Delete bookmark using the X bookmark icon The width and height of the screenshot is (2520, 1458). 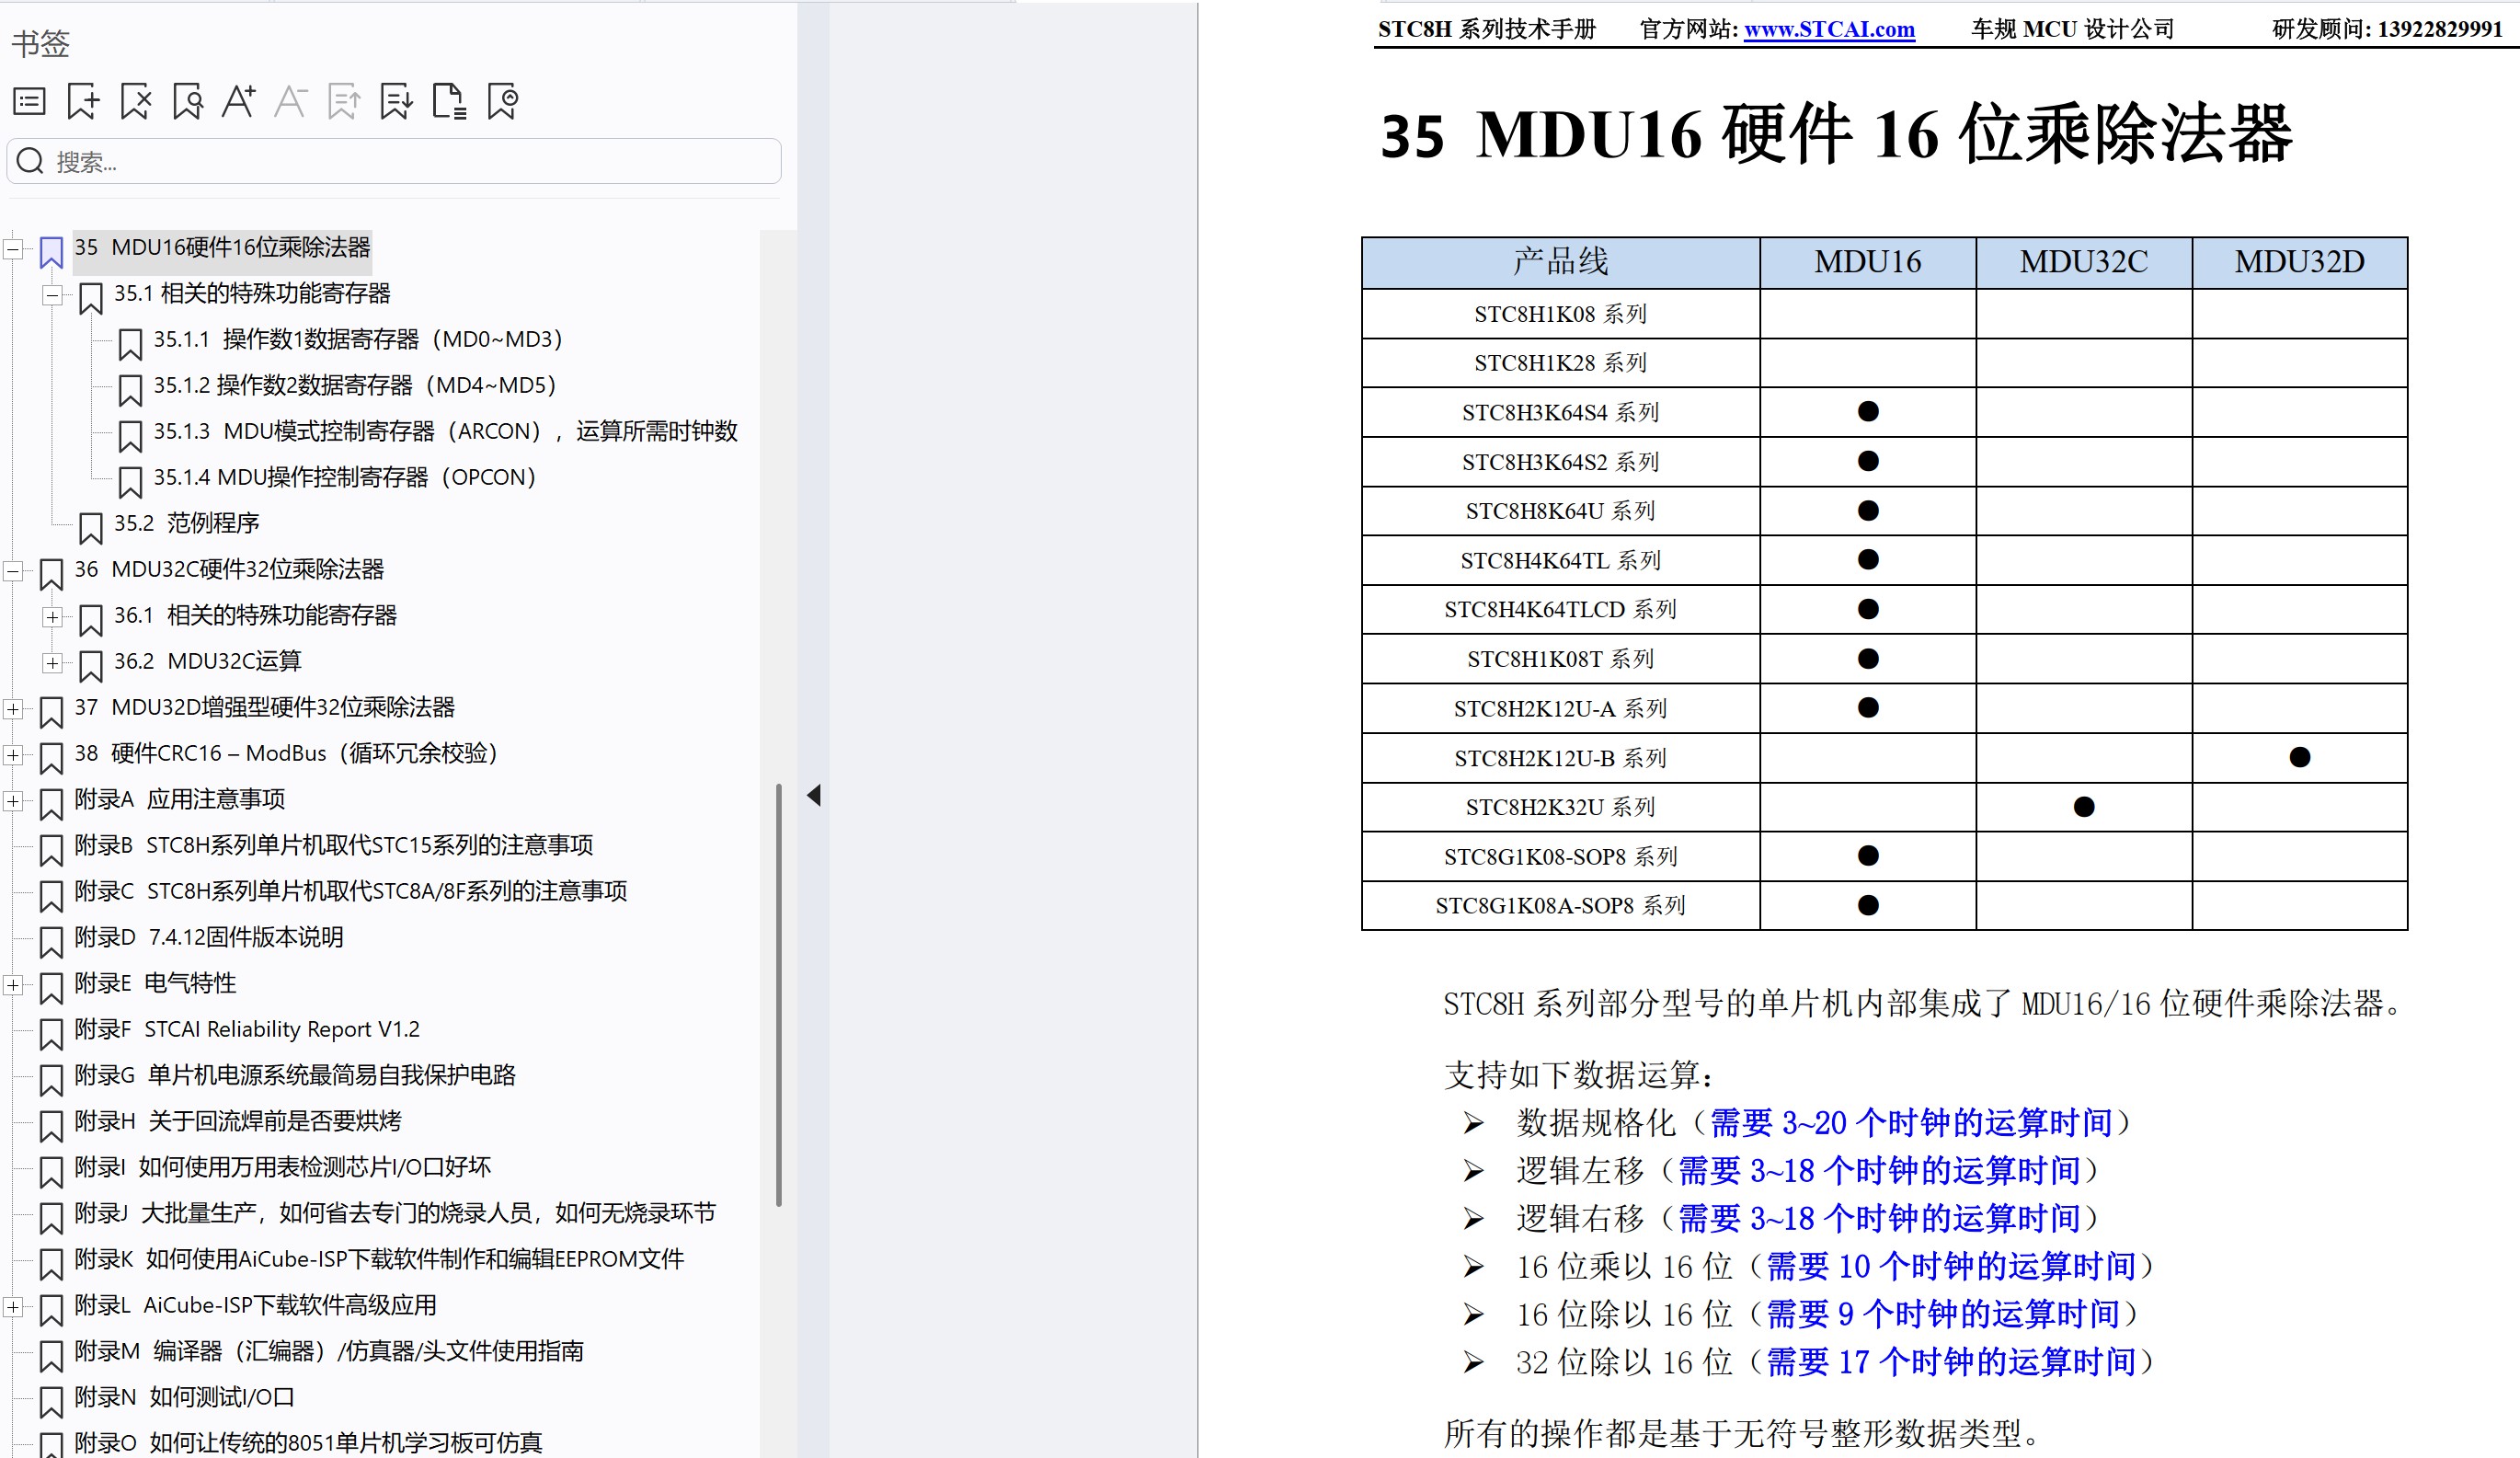coord(136,101)
